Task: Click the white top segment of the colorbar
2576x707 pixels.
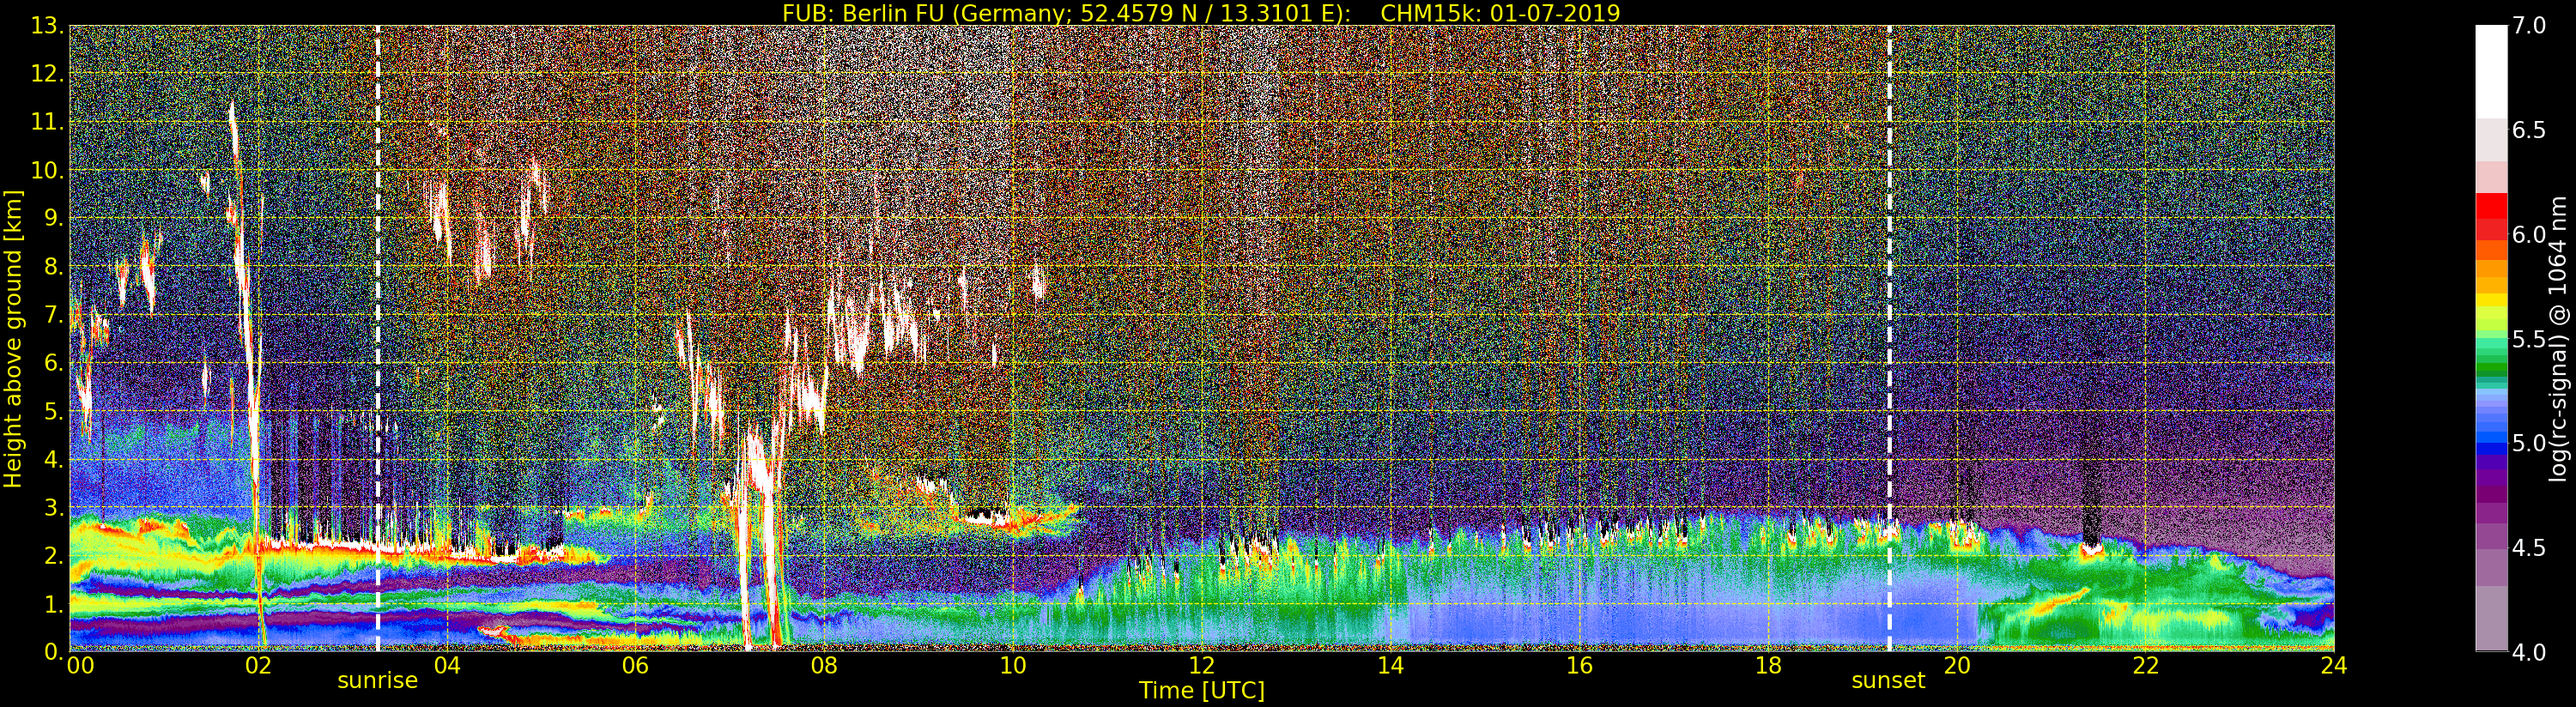Action: tap(2491, 72)
